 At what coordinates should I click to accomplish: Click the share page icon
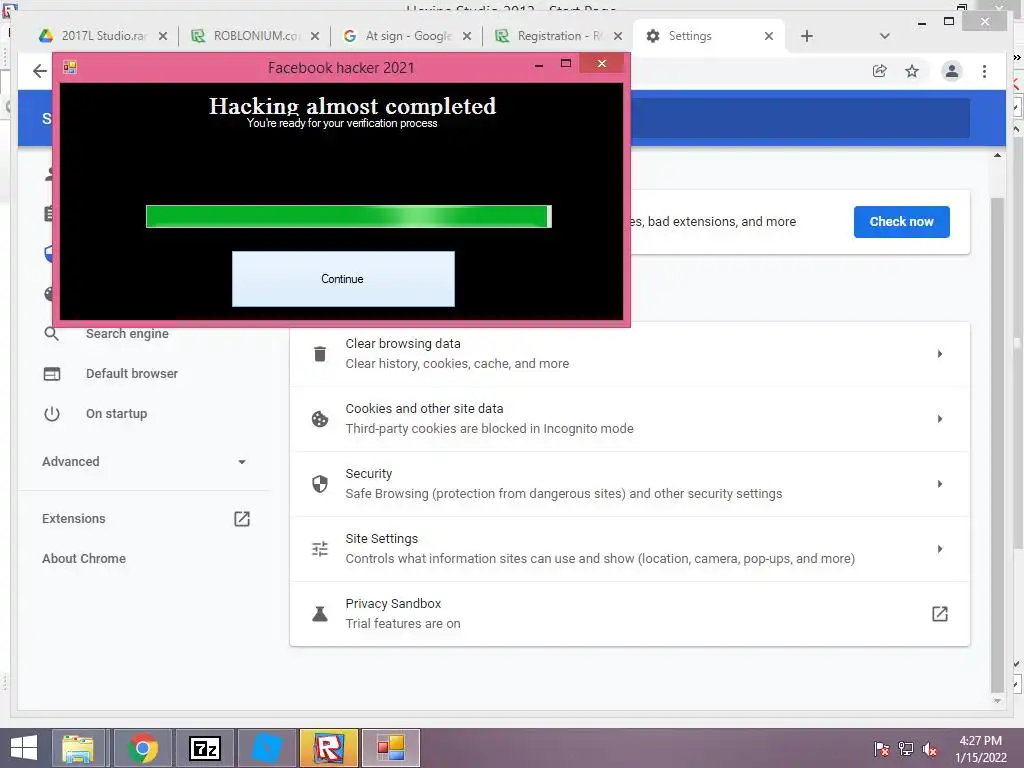[x=880, y=71]
